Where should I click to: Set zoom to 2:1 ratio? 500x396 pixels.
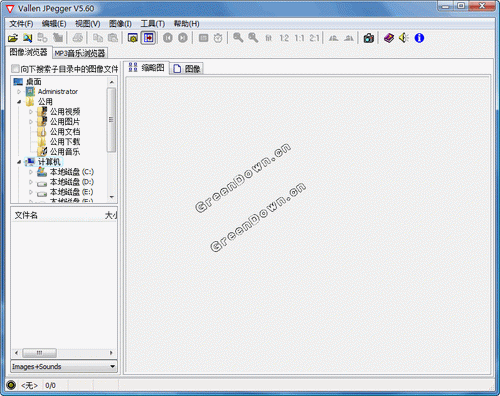pos(314,38)
